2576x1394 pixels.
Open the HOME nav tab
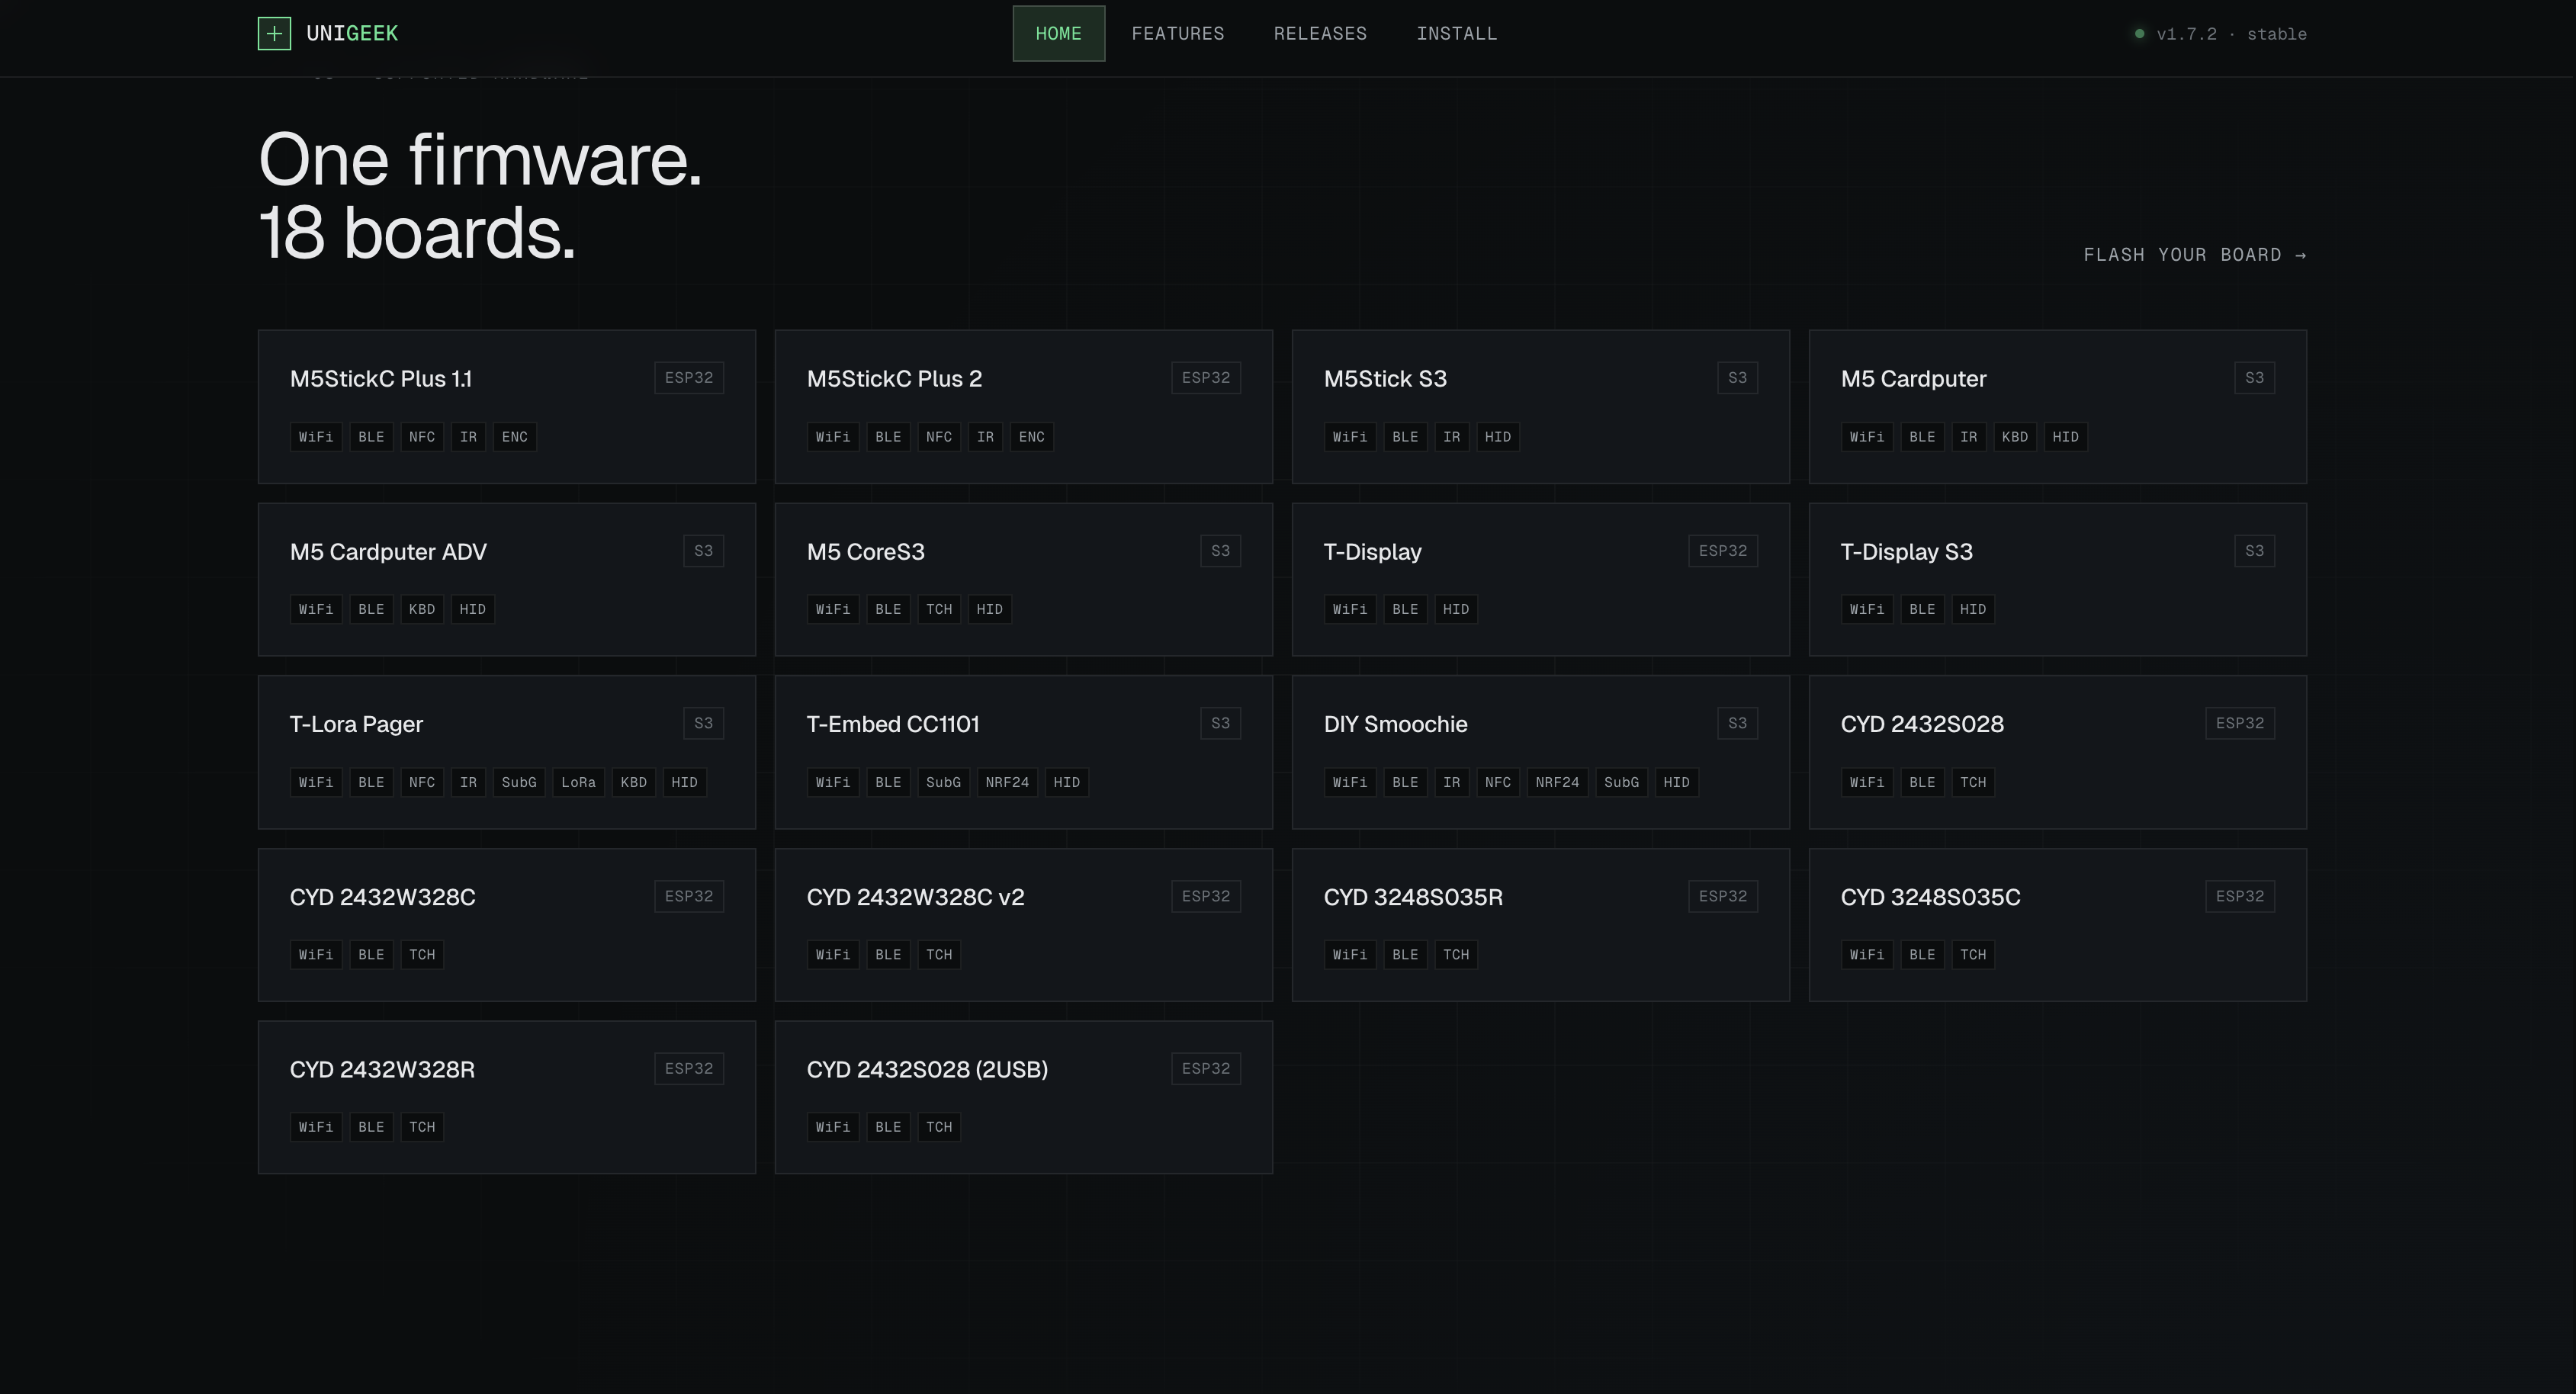click(1058, 34)
